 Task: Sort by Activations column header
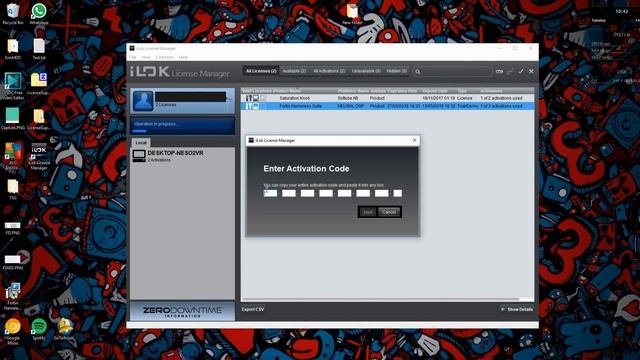(x=491, y=91)
